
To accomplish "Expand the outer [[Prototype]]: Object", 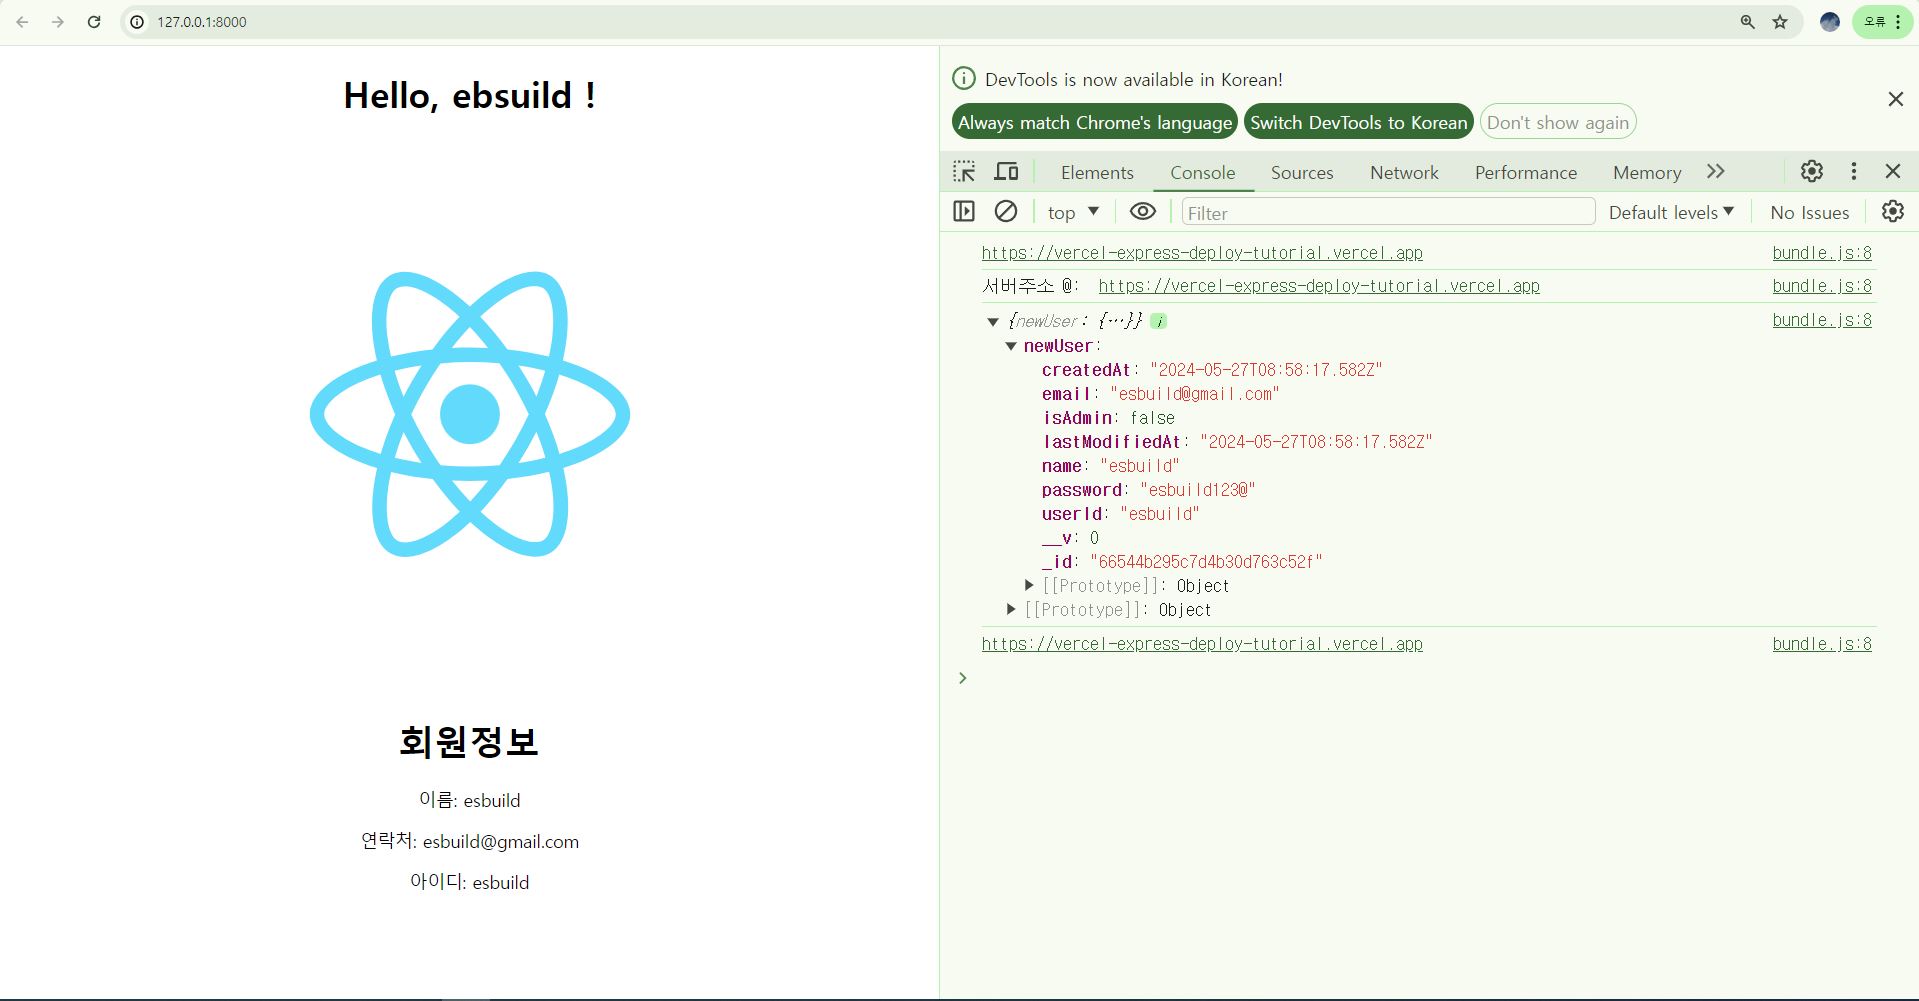I will click(1011, 609).
